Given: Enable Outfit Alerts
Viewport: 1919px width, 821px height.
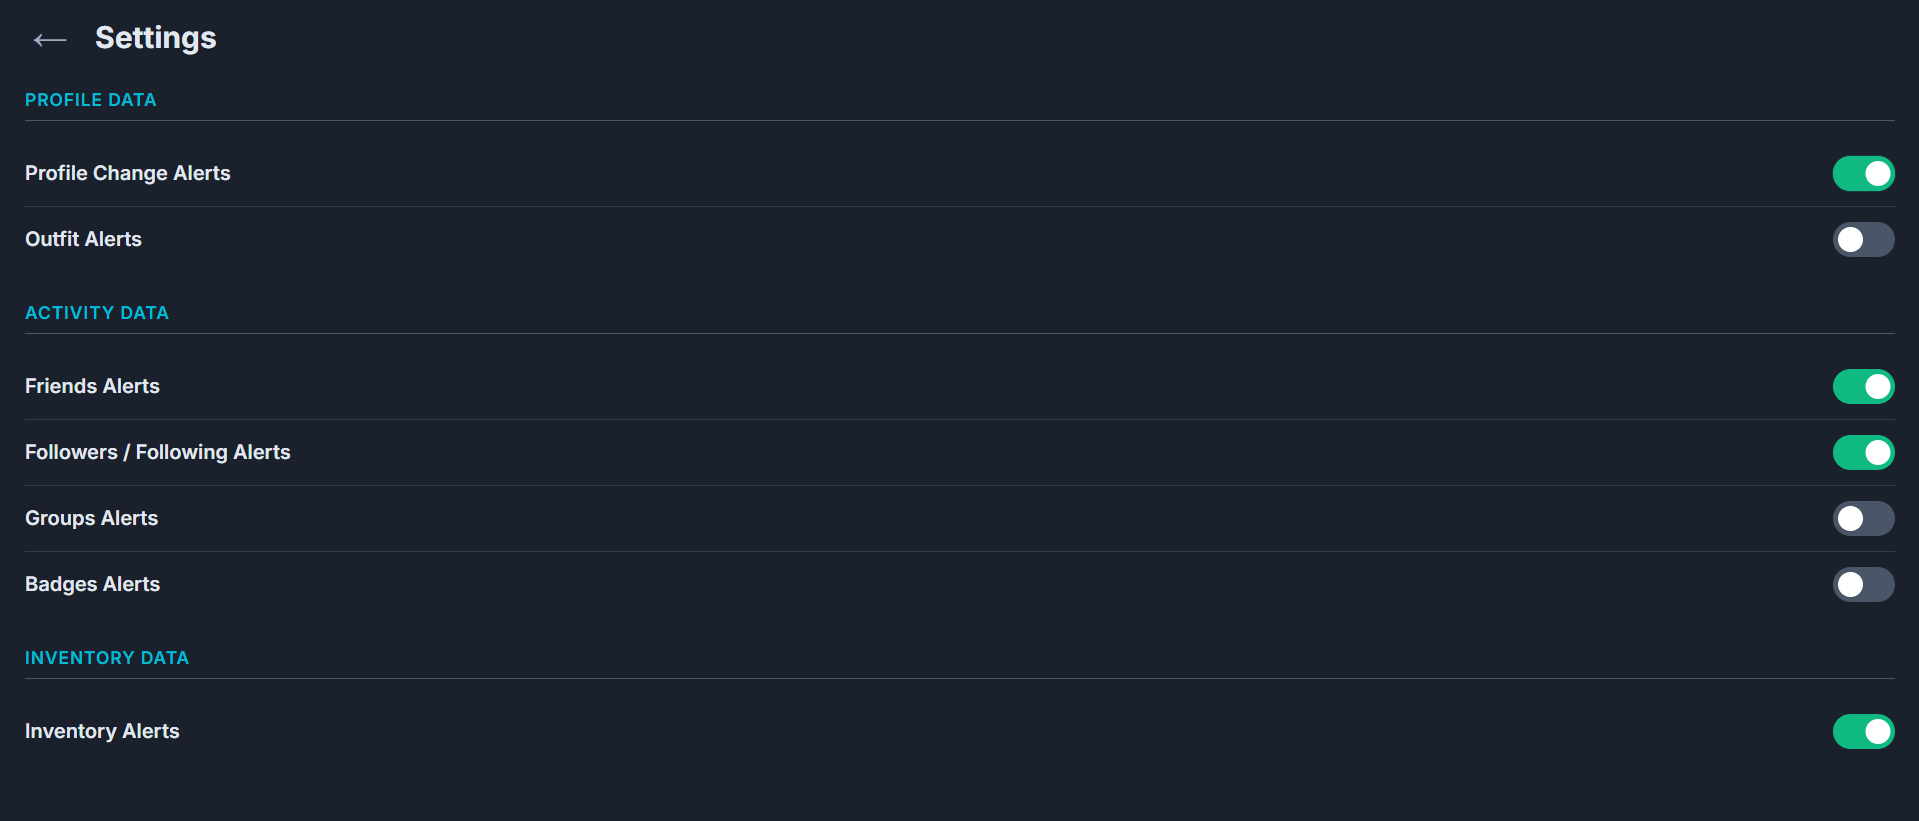Looking at the screenshot, I should [1863, 239].
